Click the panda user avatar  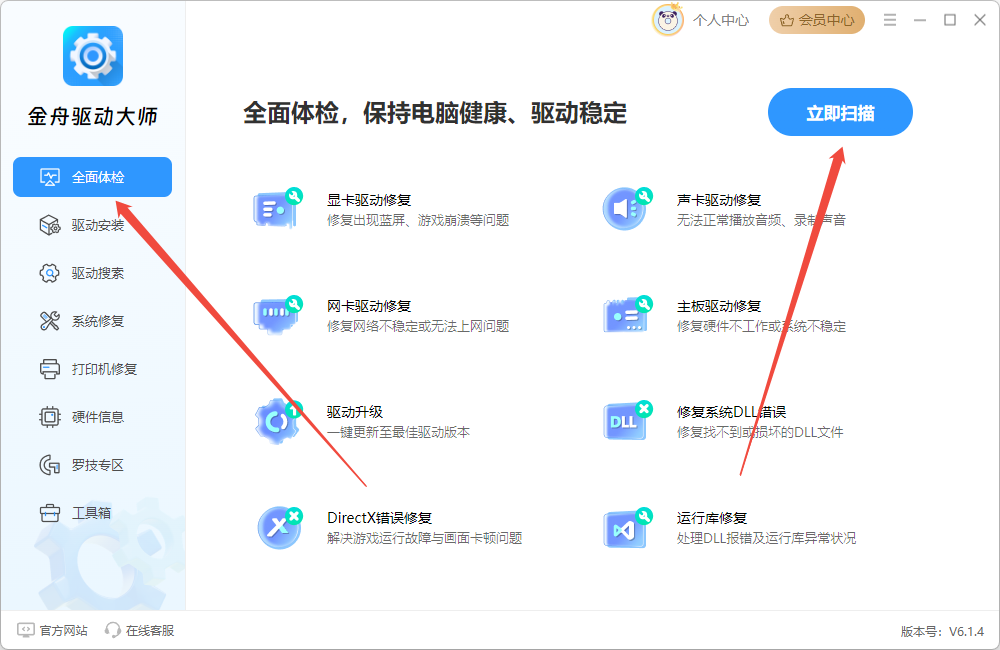point(668,20)
